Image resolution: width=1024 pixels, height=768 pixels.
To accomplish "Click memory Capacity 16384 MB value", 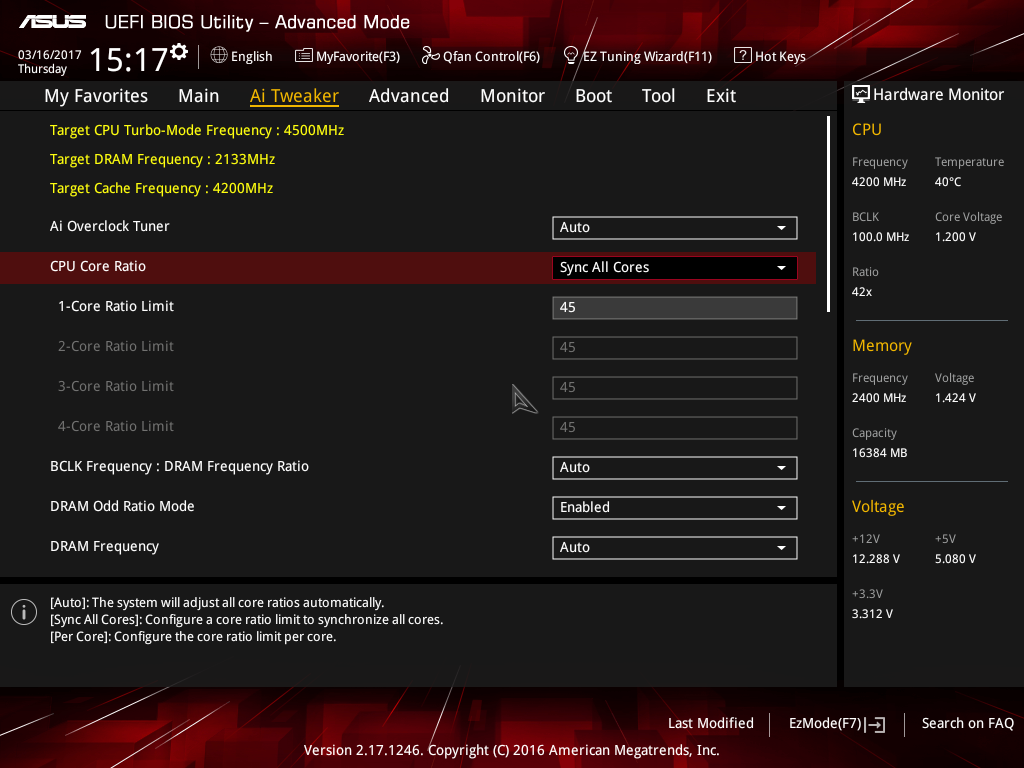I will [x=880, y=453].
